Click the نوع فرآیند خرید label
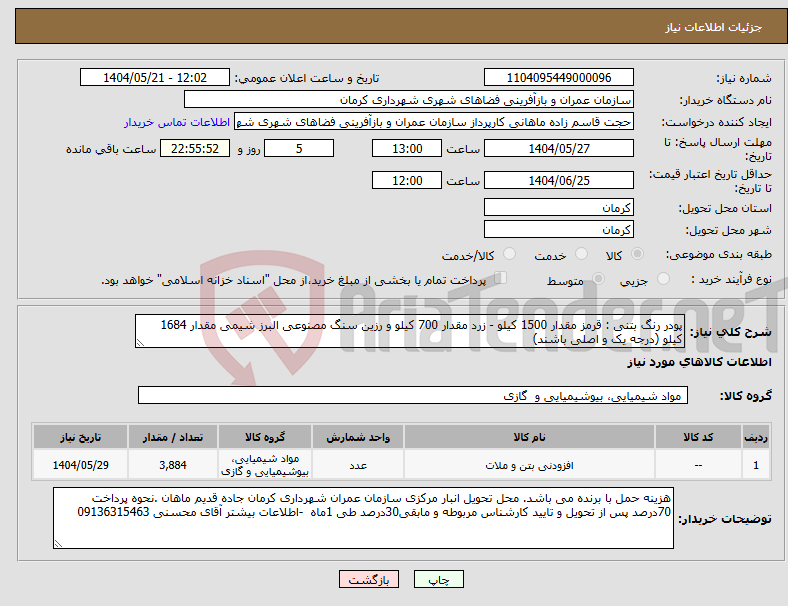Viewport: 788px width, 606px height. pos(731,279)
